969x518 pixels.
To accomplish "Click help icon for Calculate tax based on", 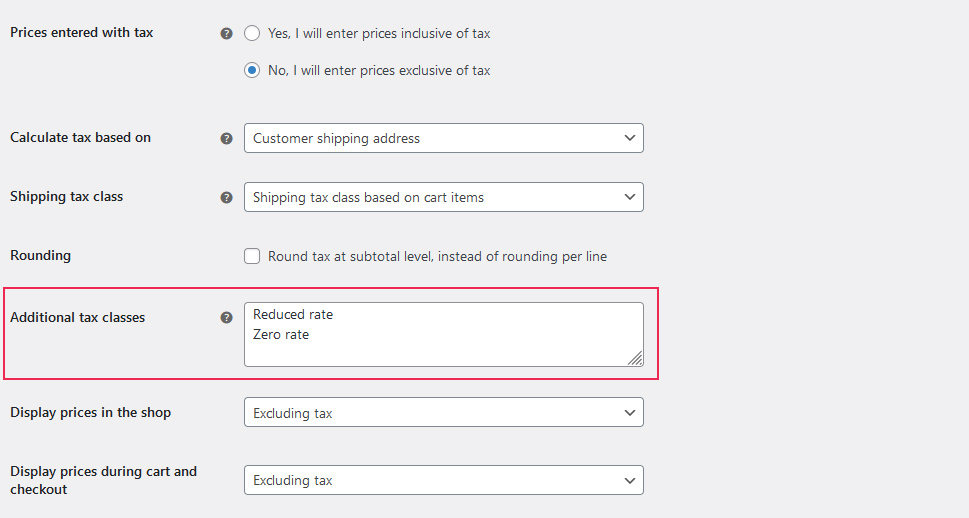I will coord(226,138).
